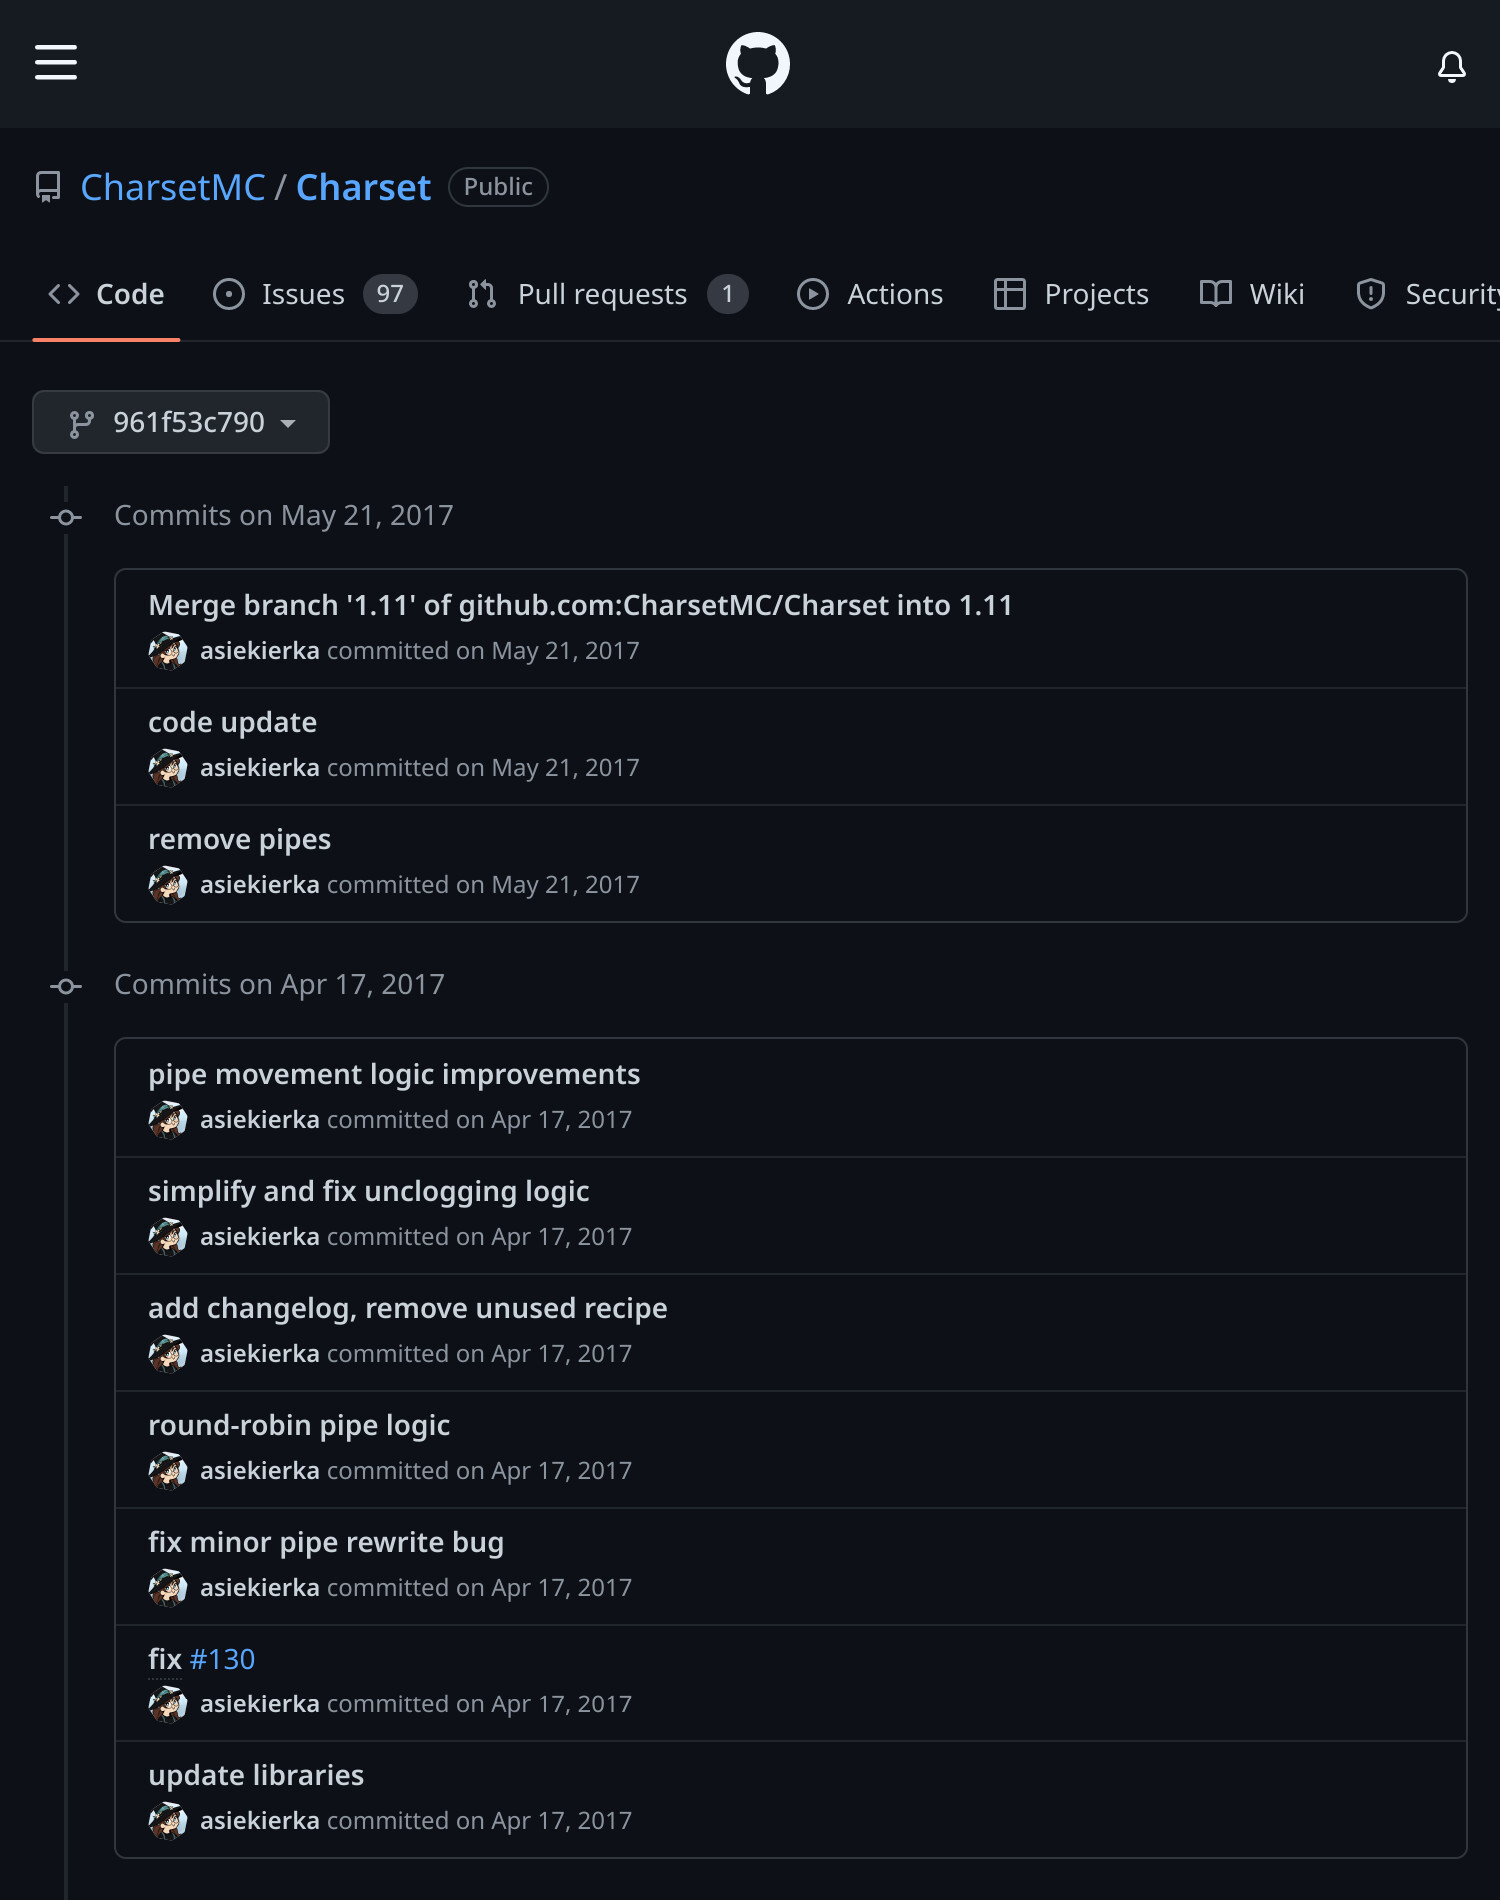
Task: Click the Wiki book icon
Action: point(1215,294)
